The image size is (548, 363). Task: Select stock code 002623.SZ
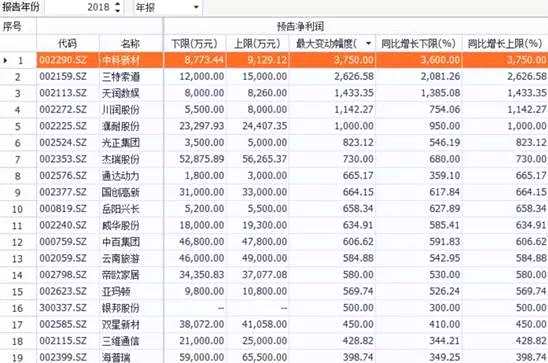click(x=63, y=291)
